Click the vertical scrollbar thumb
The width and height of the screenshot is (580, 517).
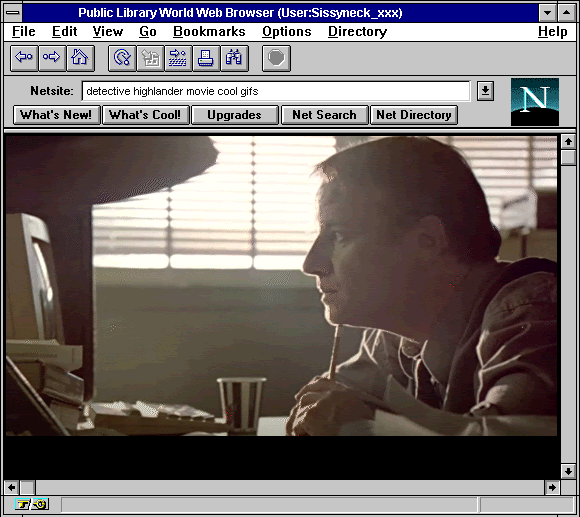[x=568, y=157]
